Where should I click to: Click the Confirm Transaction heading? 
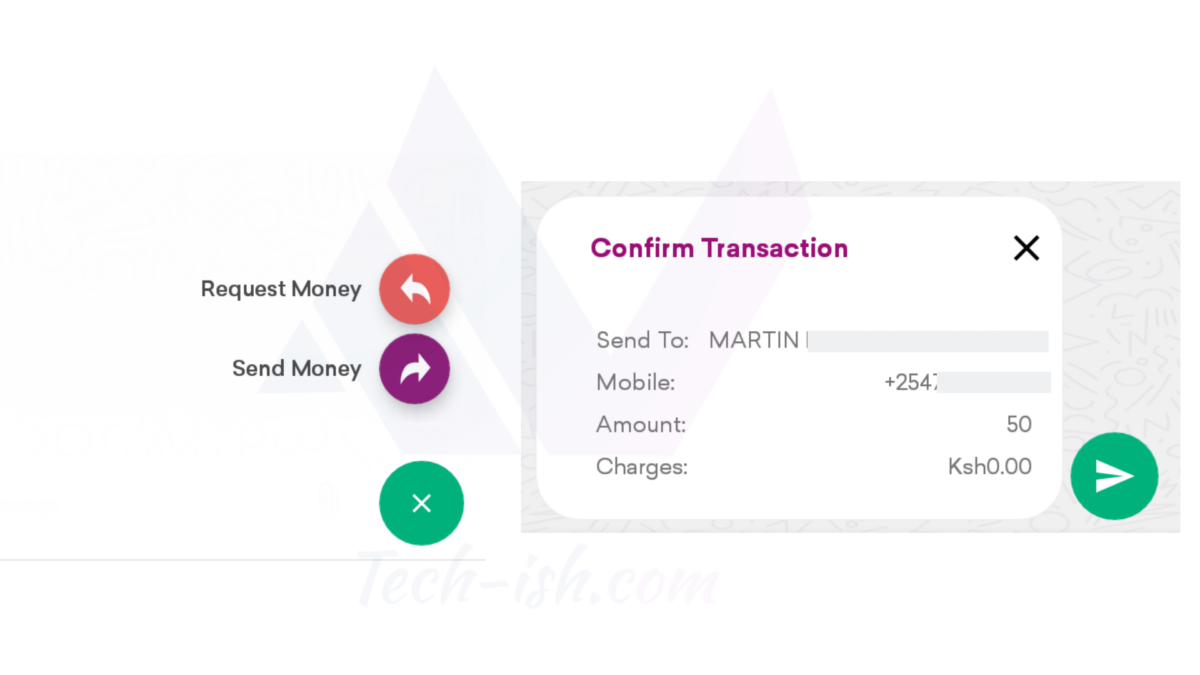point(719,248)
